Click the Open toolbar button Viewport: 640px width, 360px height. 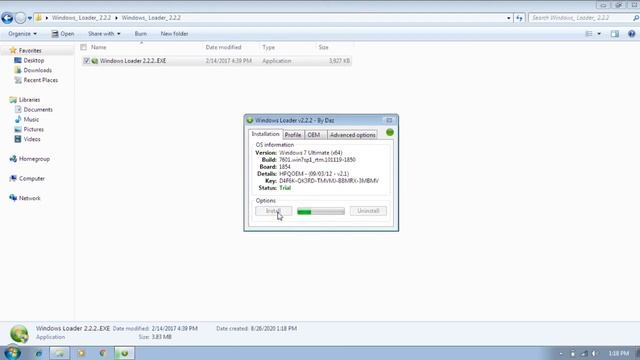click(x=63, y=34)
